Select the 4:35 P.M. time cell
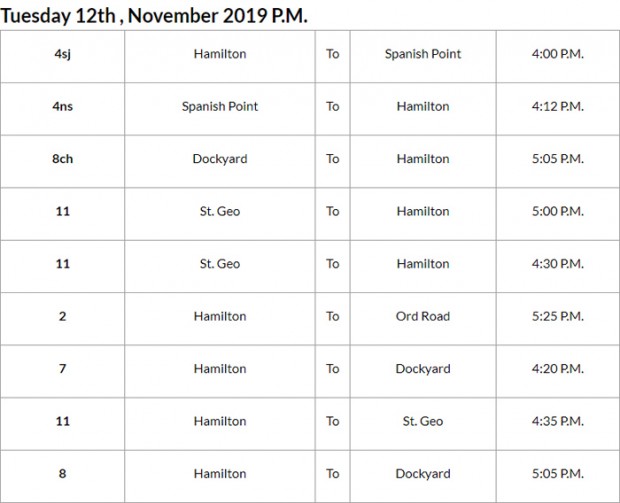 pos(558,421)
